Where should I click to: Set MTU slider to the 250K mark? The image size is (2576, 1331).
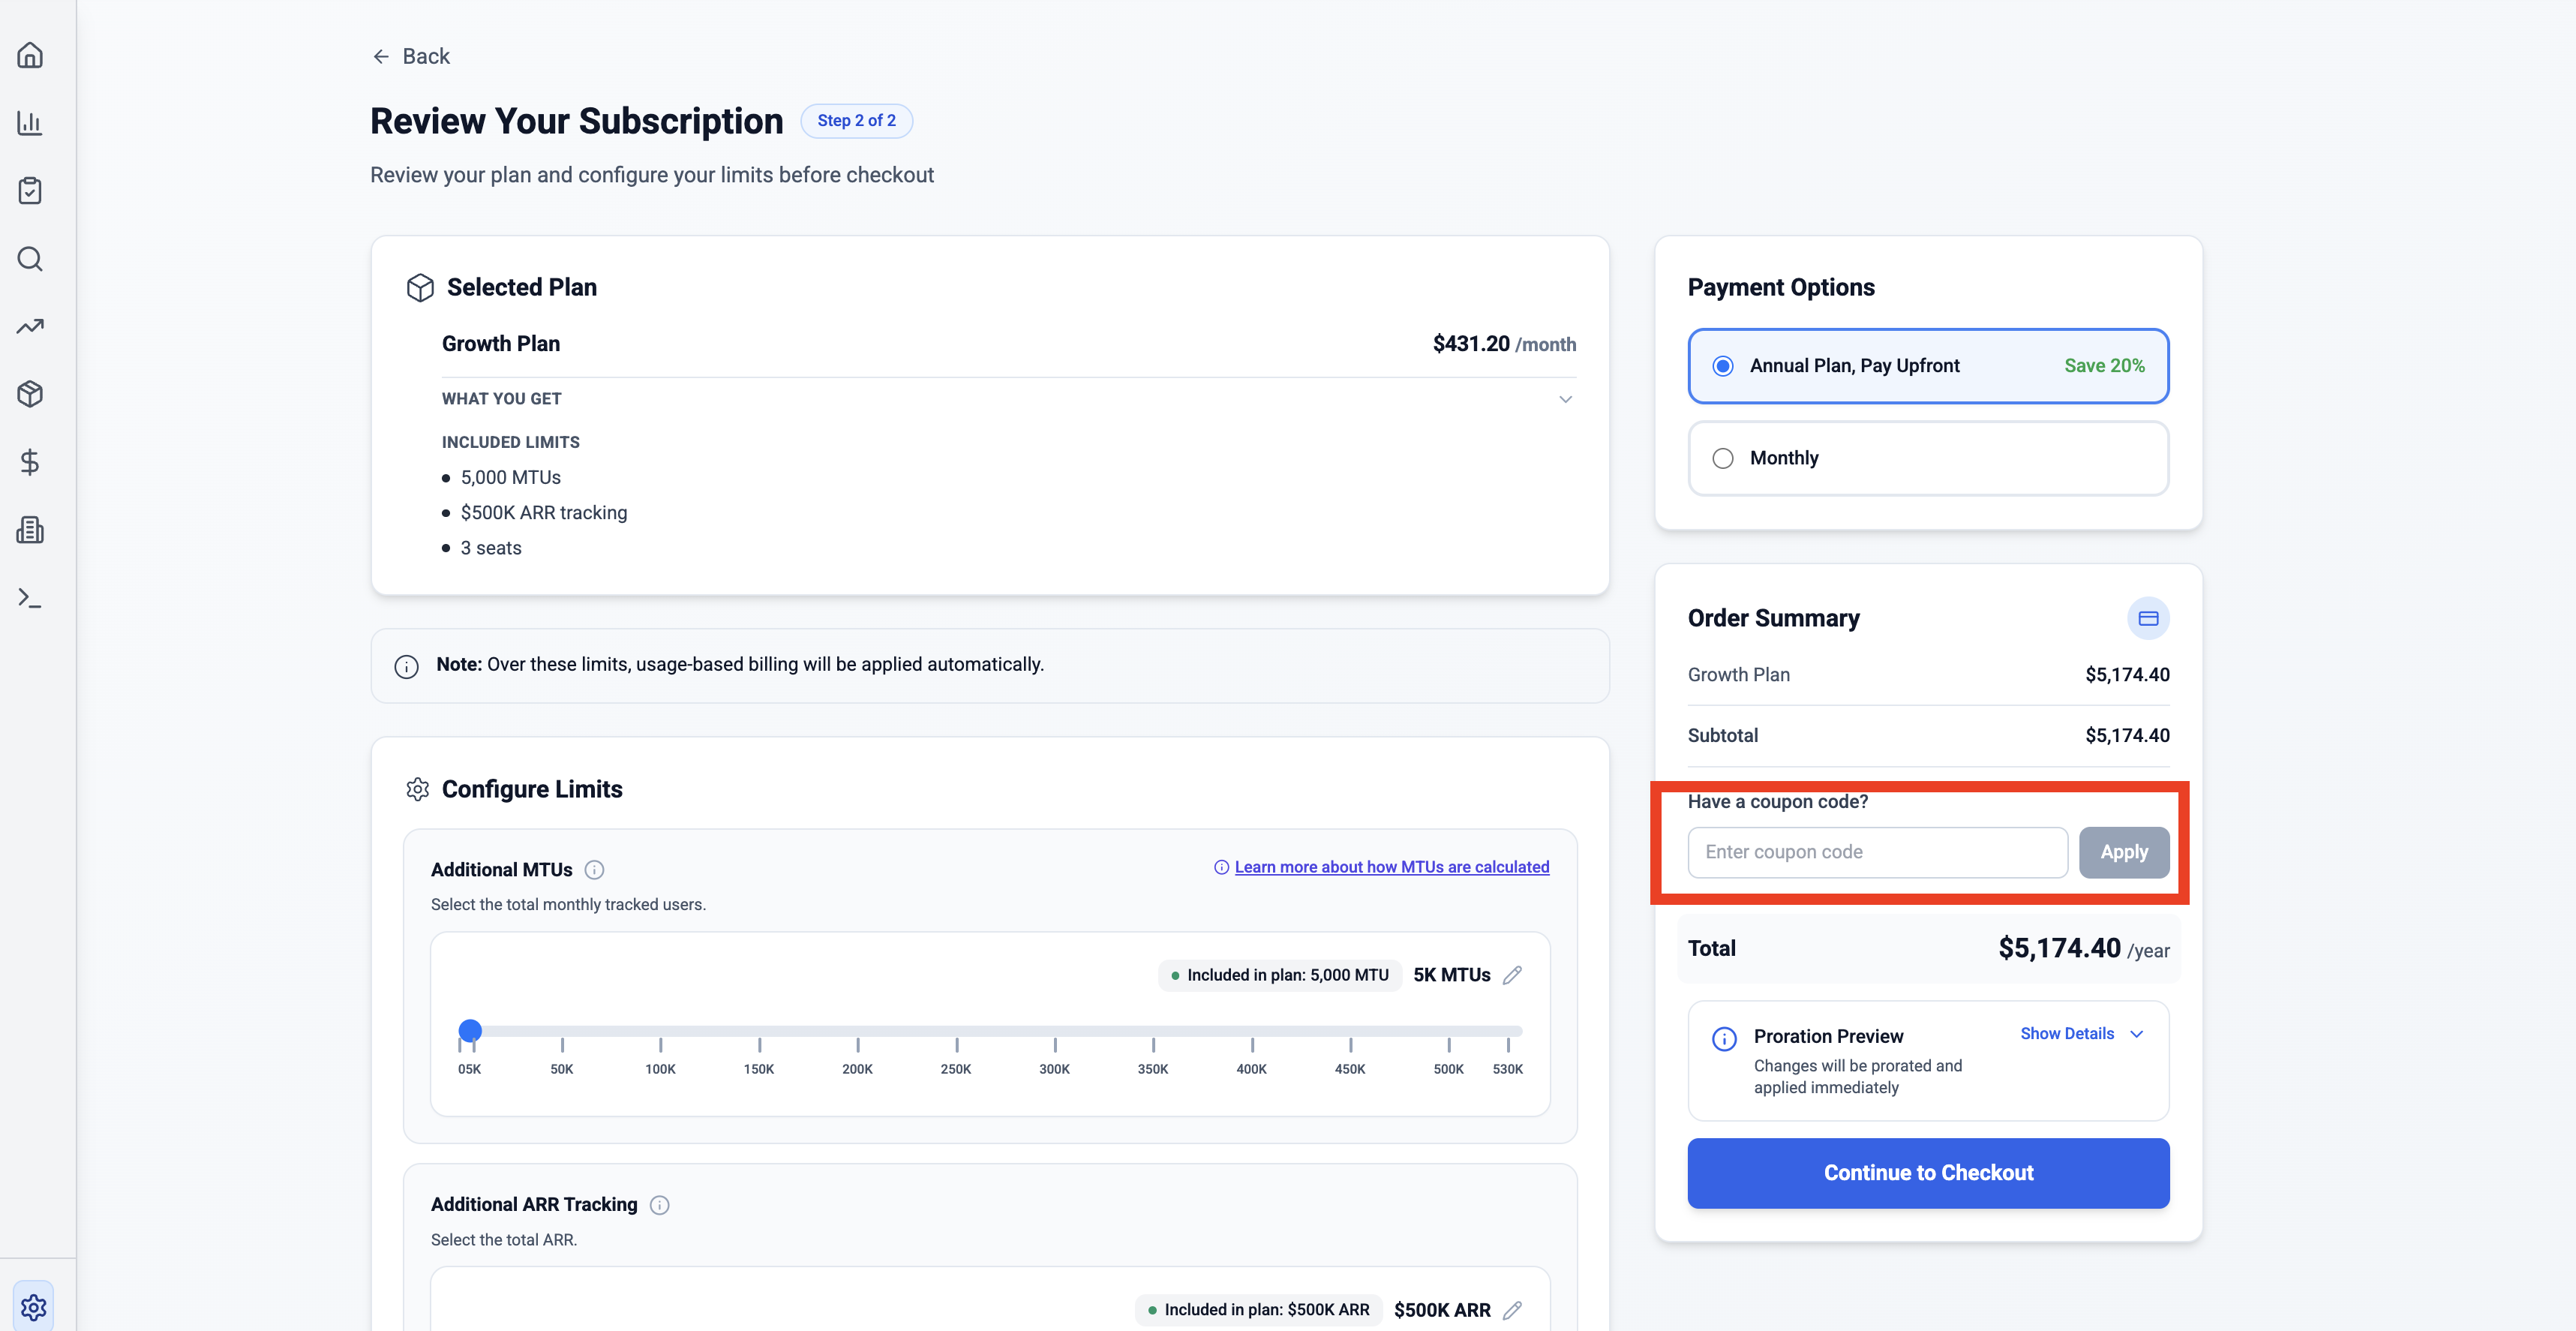click(x=956, y=1031)
